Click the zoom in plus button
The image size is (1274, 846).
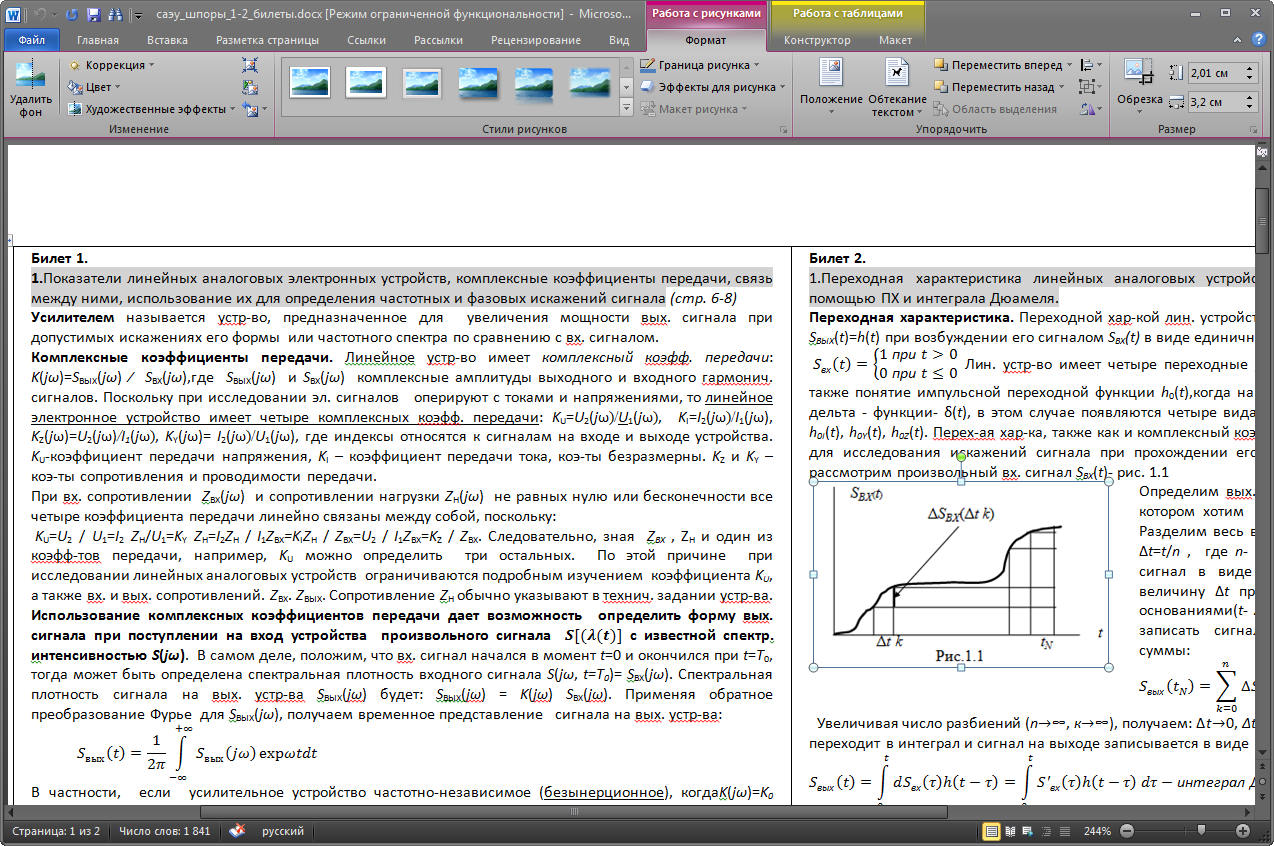pos(1243,831)
